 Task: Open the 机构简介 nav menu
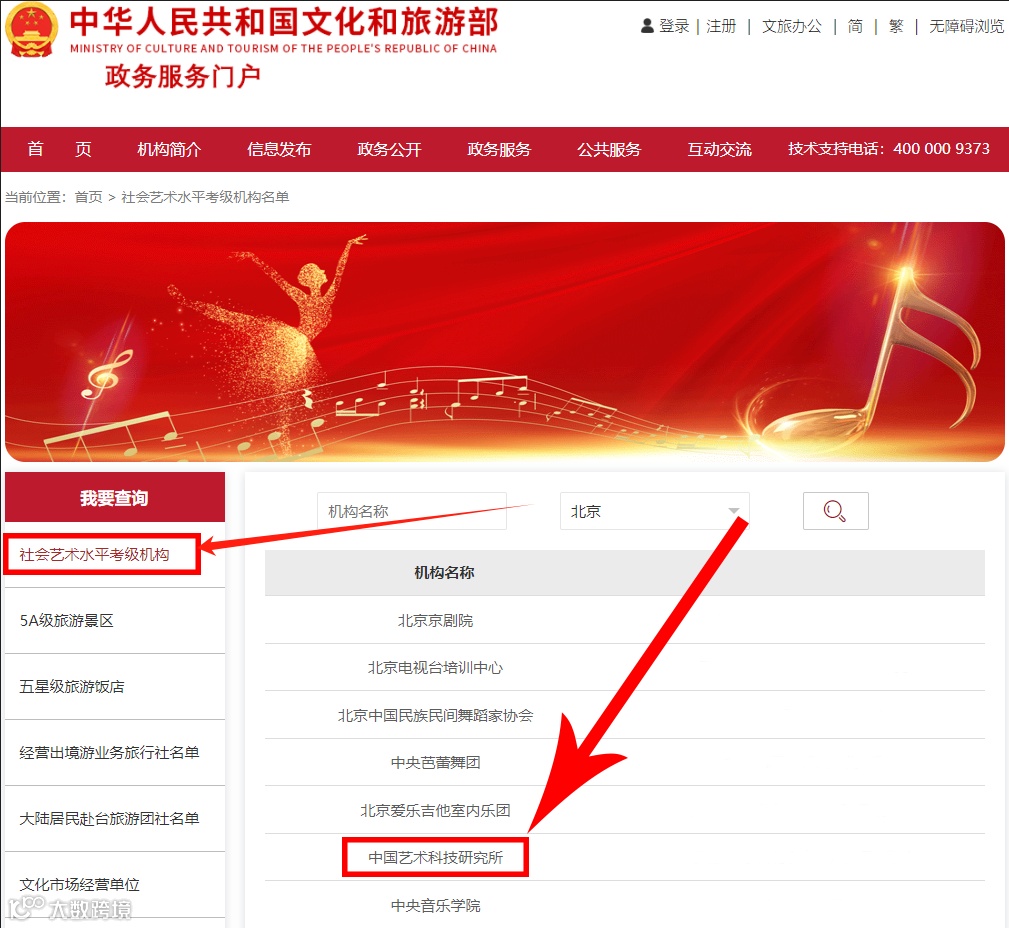click(169, 149)
